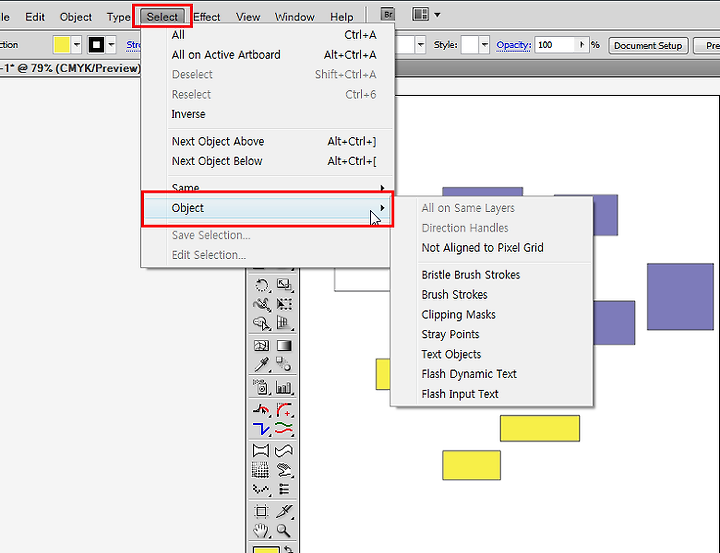This screenshot has height=553, width=720.
Task: Select the bulleted list icon tool
Action: (284, 490)
